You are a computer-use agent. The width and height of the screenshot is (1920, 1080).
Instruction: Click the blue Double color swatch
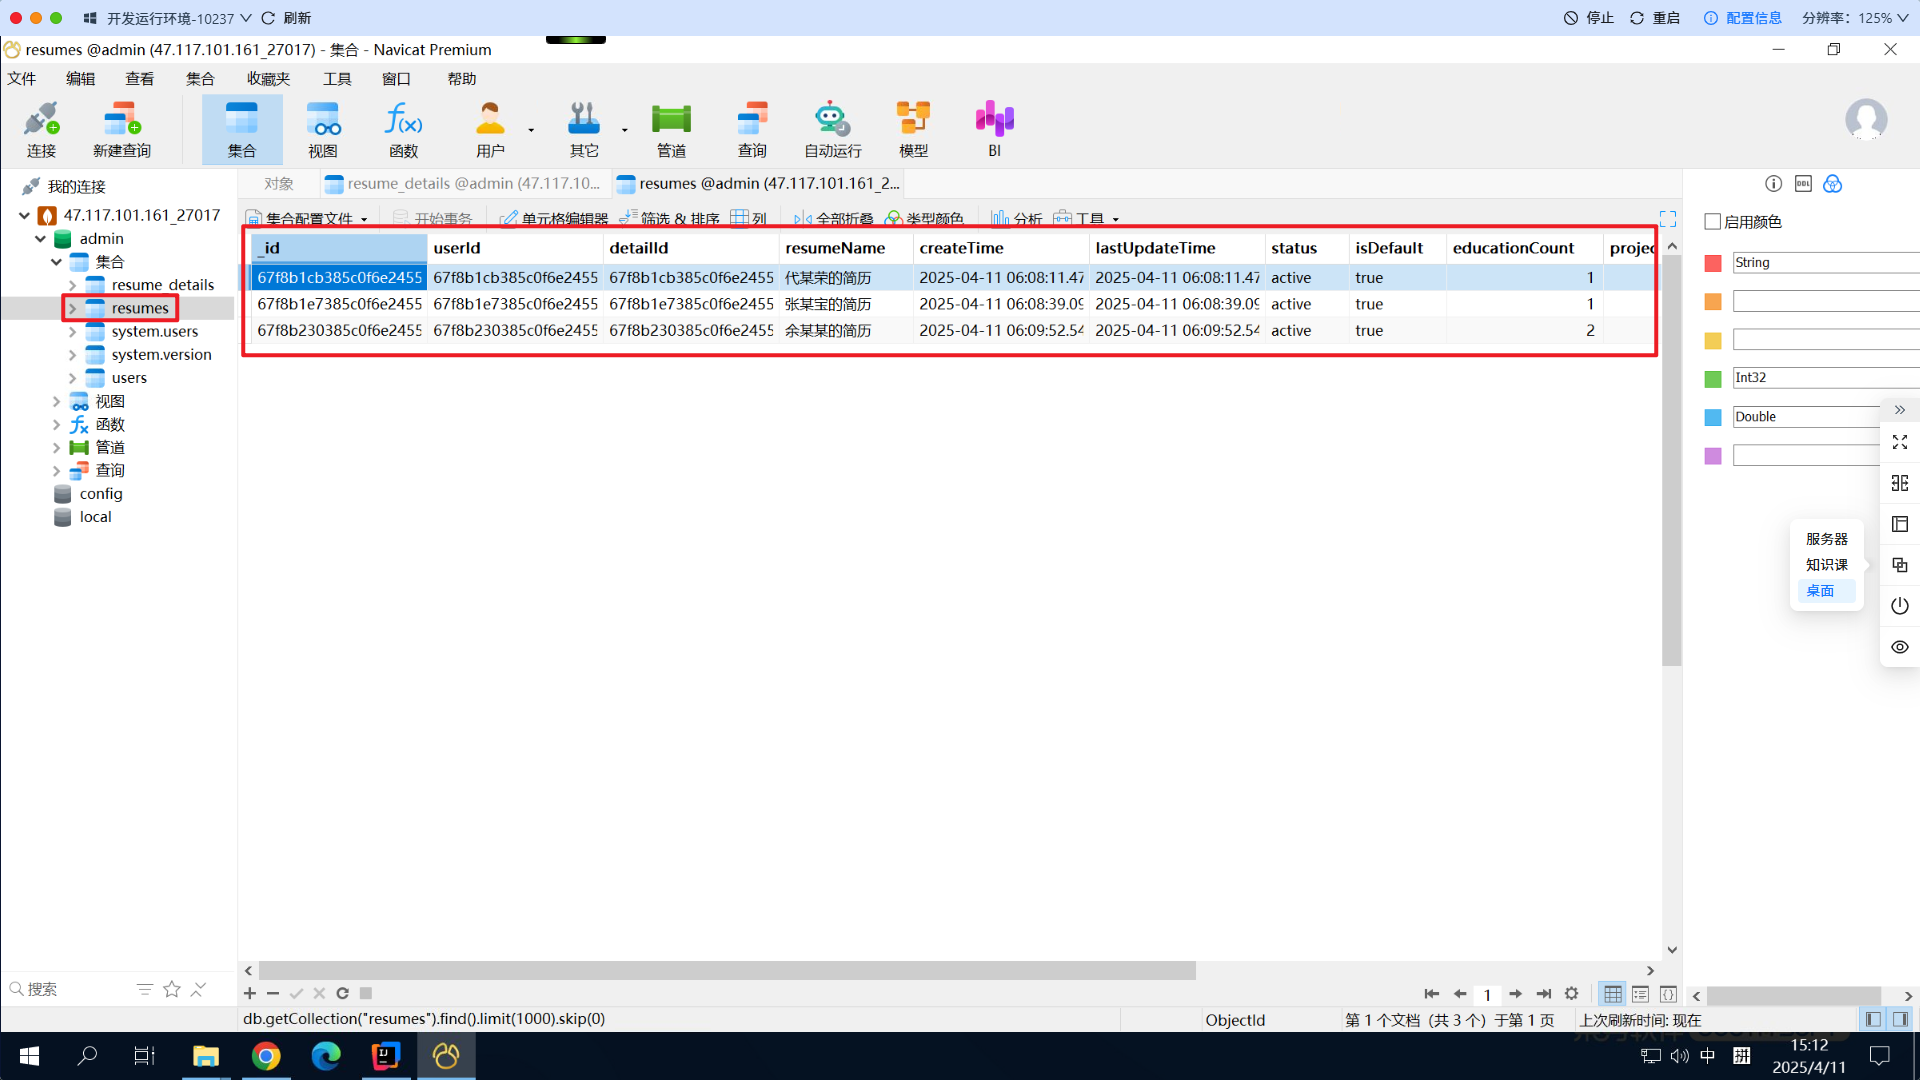1713,417
